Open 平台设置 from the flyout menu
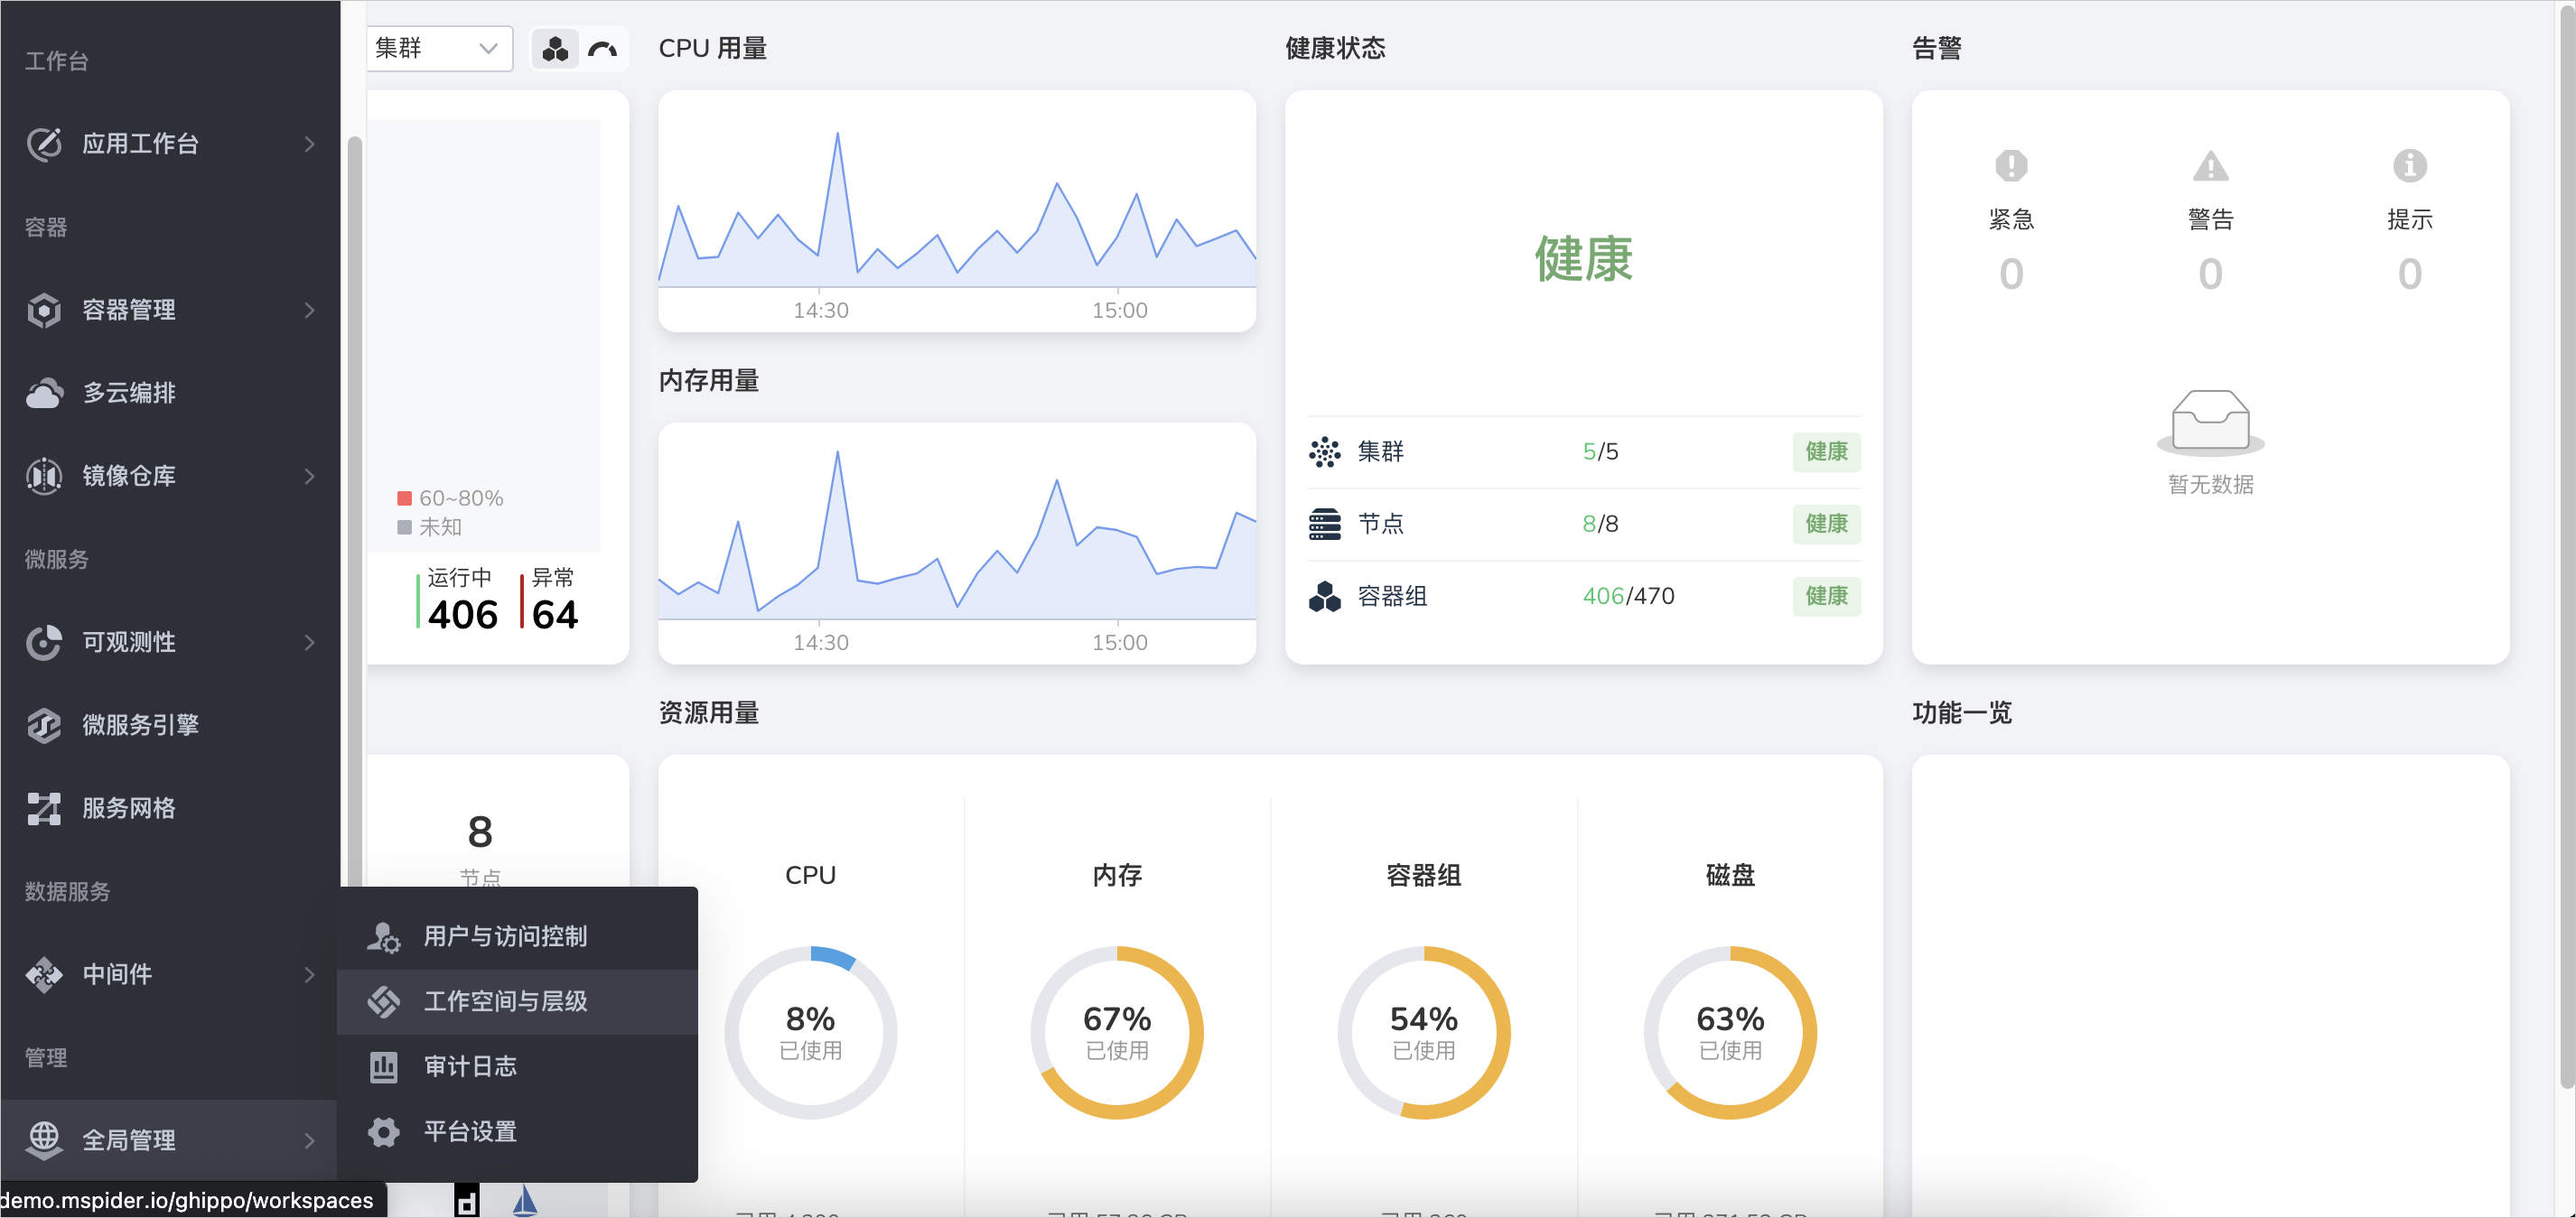This screenshot has height=1218, width=2576. (x=517, y=1132)
